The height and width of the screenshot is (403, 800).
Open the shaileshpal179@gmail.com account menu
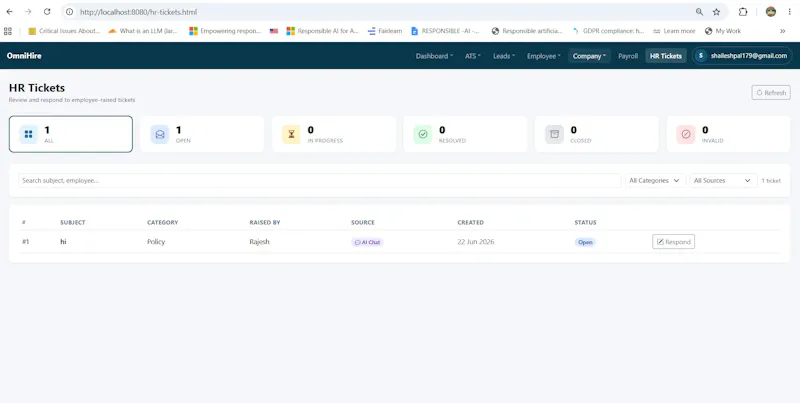pos(742,56)
